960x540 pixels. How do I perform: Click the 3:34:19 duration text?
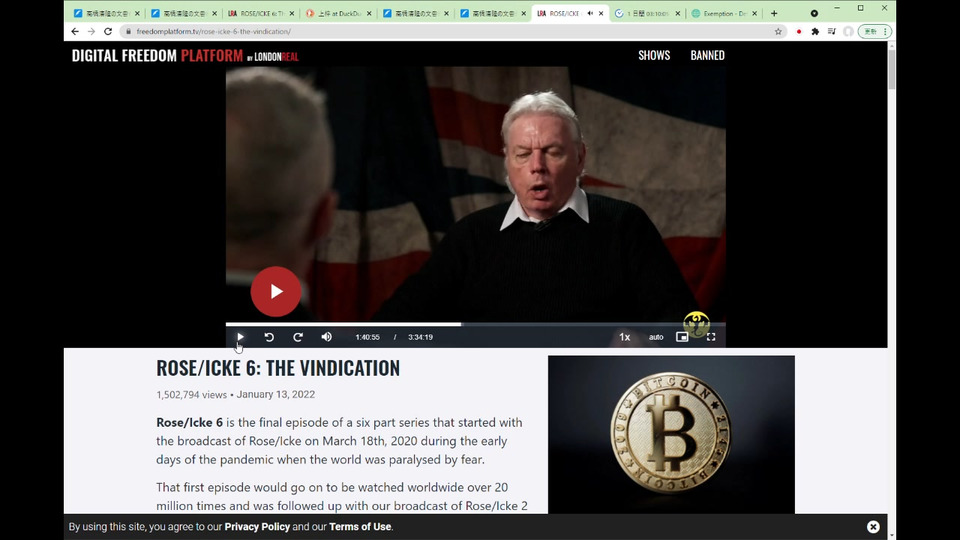pyautogui.click(x=421, y=337)
